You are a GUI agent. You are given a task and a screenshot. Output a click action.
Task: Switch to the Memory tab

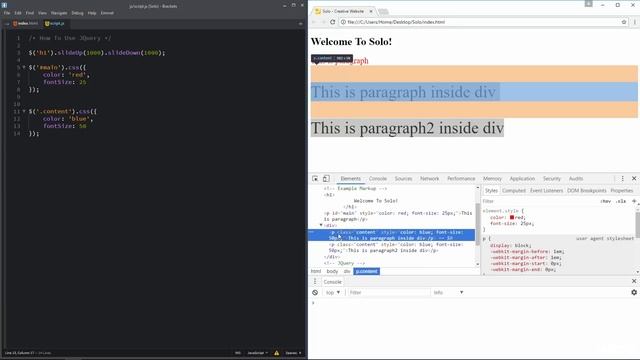(x=492, y=179)
